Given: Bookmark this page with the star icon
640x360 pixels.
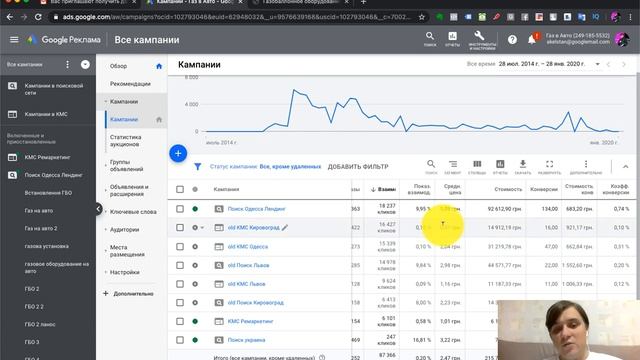Looking at the screenshot, I should [422, 17].
